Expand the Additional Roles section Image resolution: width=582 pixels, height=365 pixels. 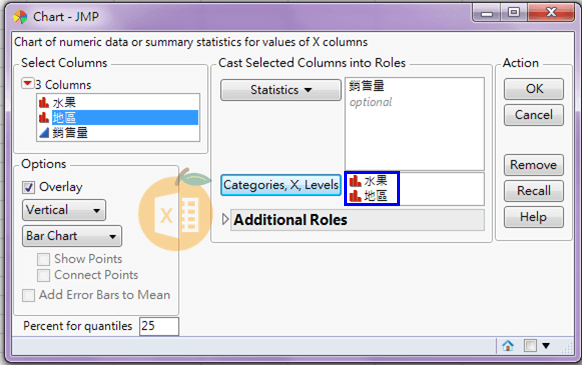click(x=225, y=219)
